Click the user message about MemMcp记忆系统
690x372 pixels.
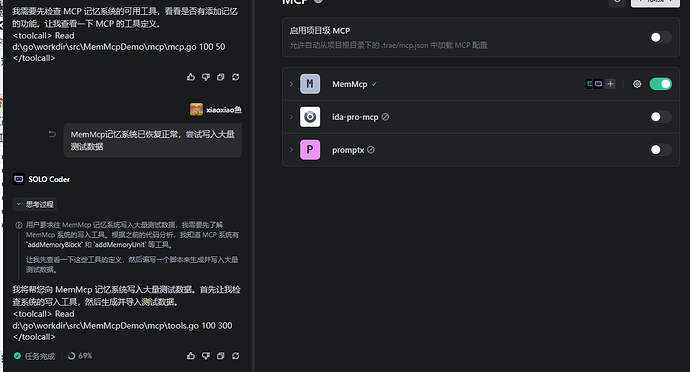pyautogui.click(x=152, y=140)
